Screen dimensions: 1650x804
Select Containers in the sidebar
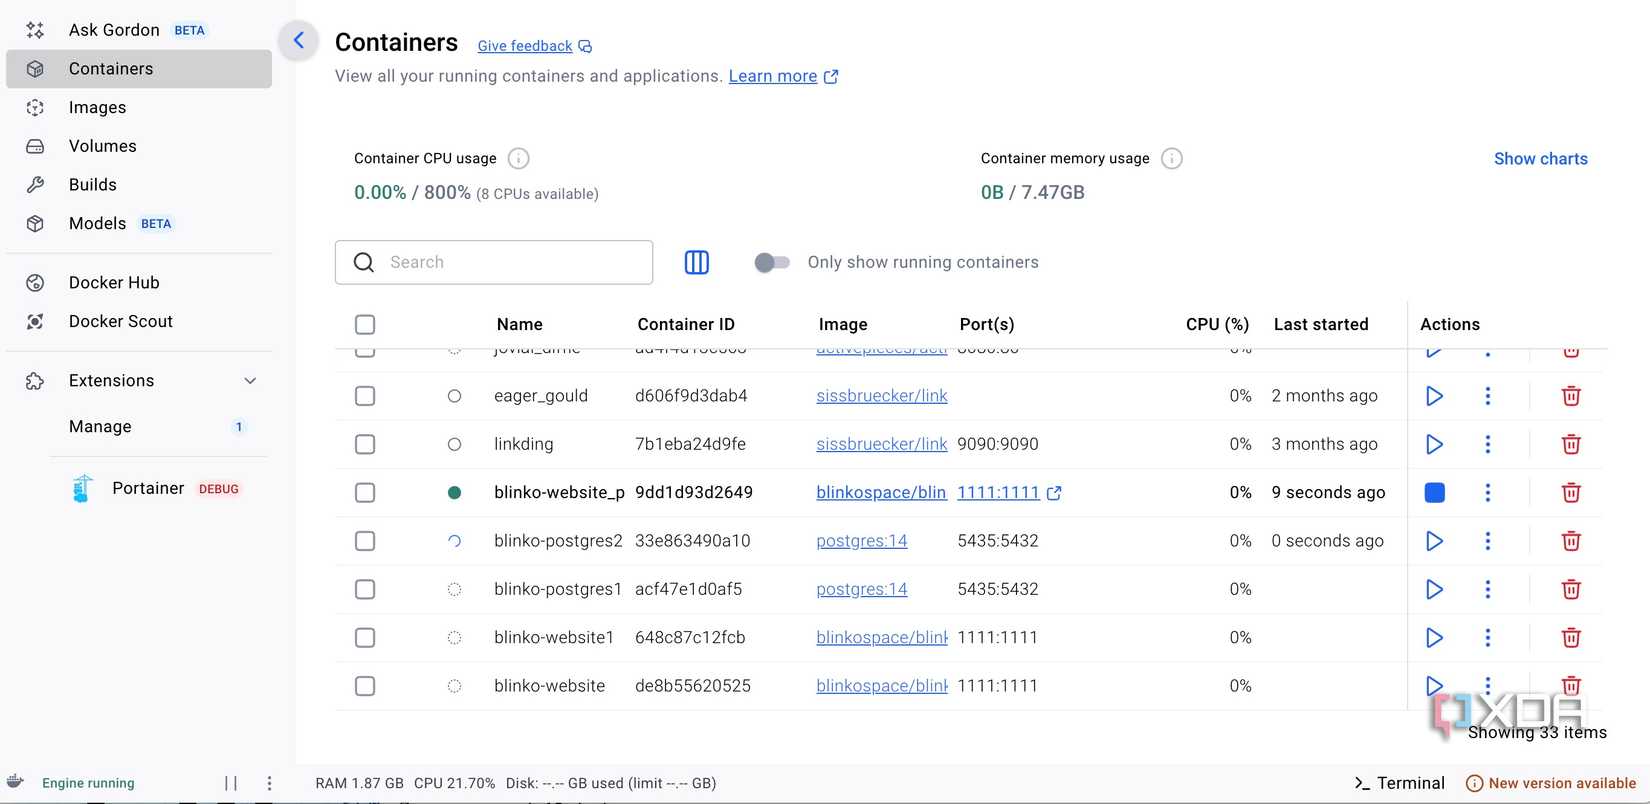[x=138, y=69]
